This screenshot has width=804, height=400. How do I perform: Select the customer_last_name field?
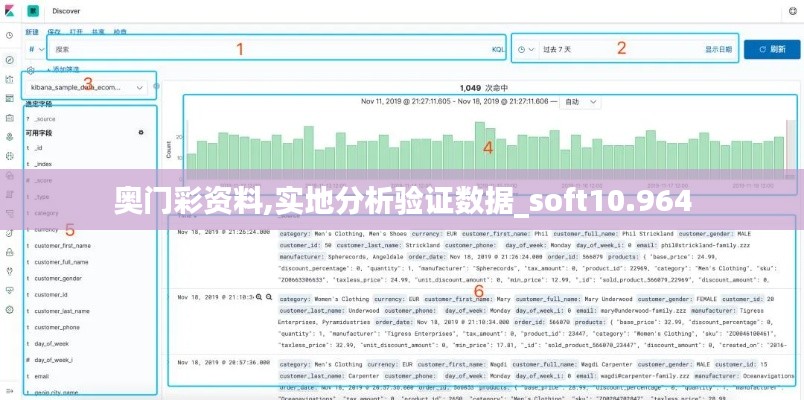click(62, 311)
